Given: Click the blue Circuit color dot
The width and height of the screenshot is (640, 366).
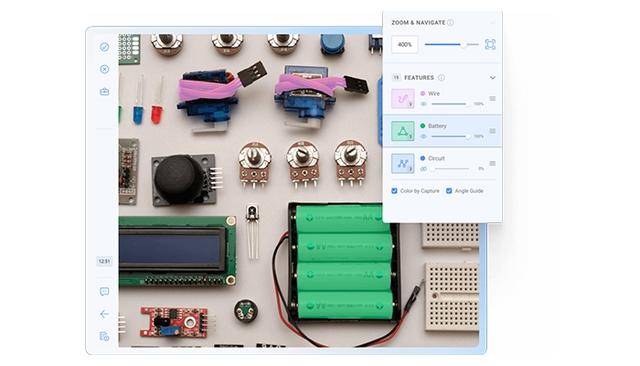Looking at the screenshot, I should pyautogui.click(x=423, y=158).
